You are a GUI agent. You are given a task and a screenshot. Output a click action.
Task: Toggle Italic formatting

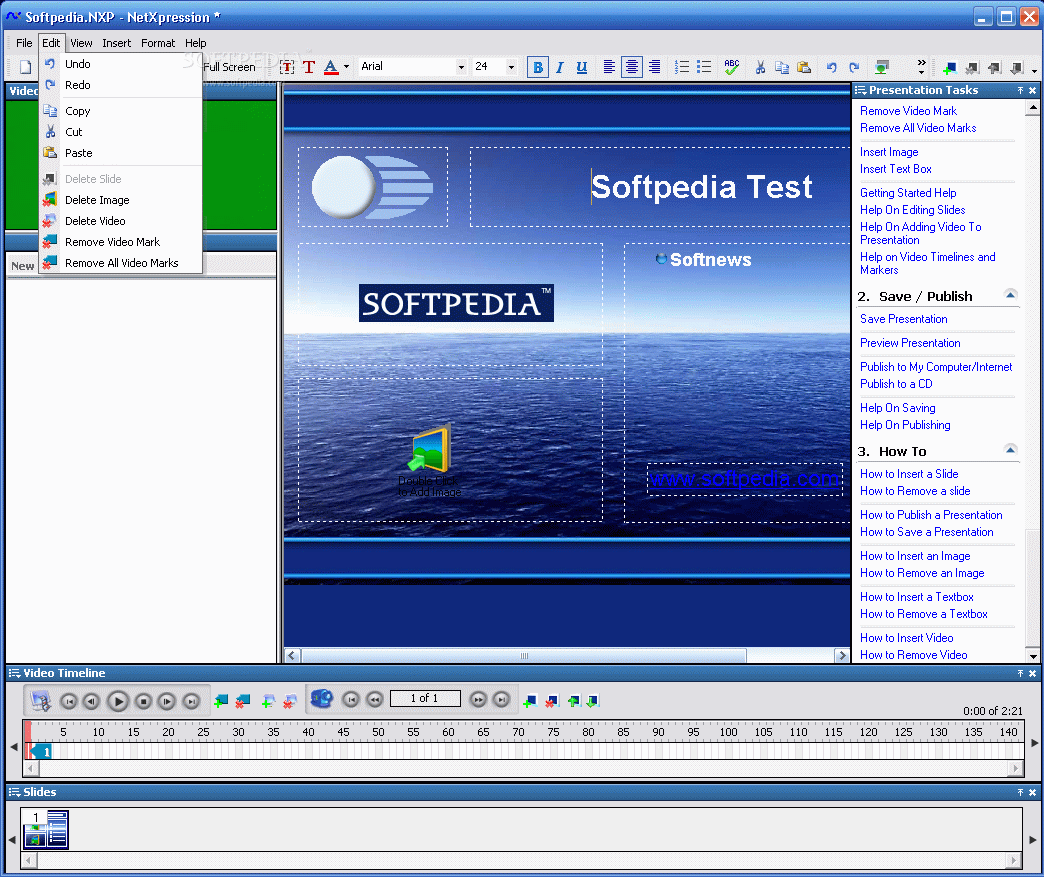click(560, 67)
